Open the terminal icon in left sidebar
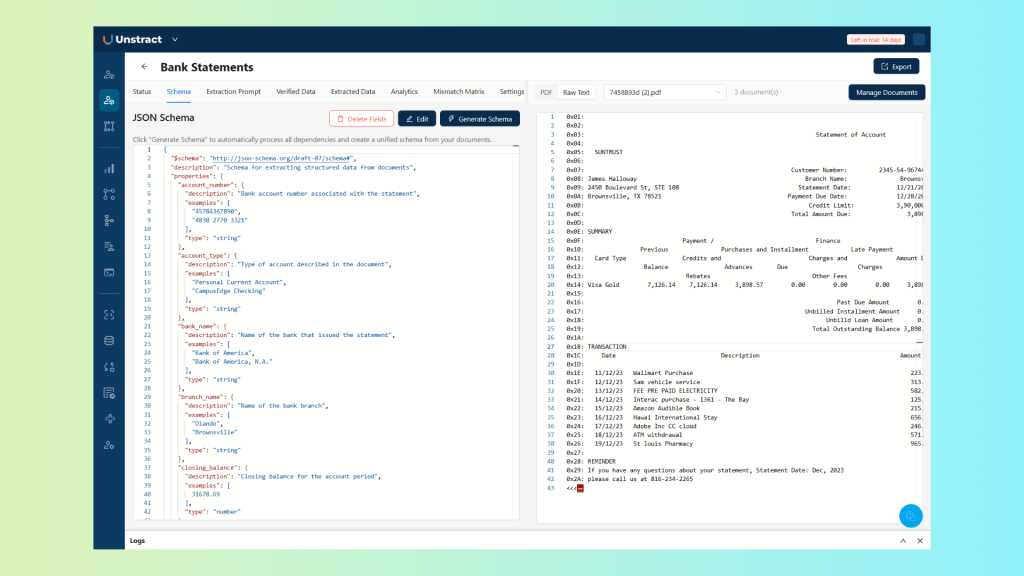Image resolution: width=1024 pixels, height=576 pixels. (x=108, y=272)
